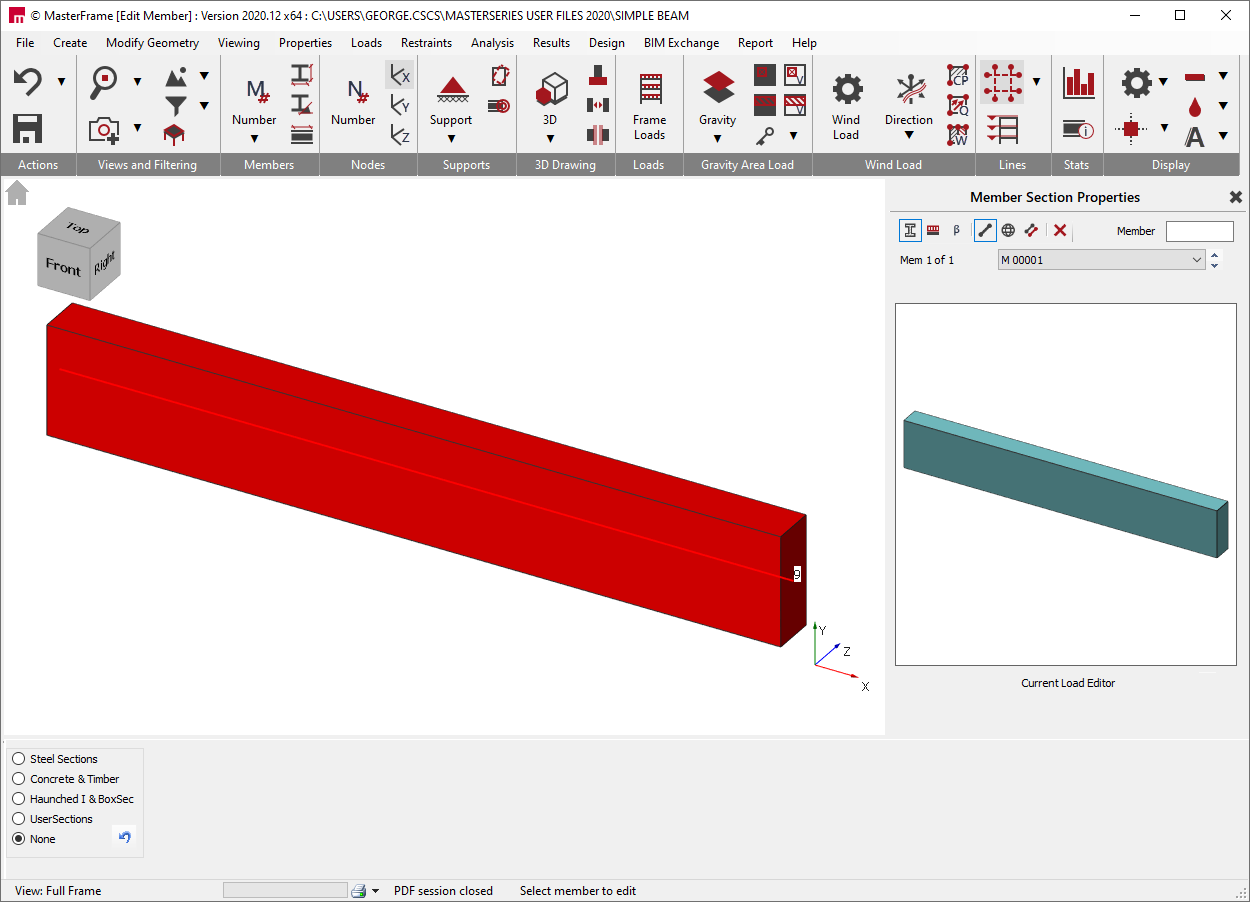Viewport: 1250px width, 902px height.
Task: Click the Save floppy disk icon
Action: 27,128
